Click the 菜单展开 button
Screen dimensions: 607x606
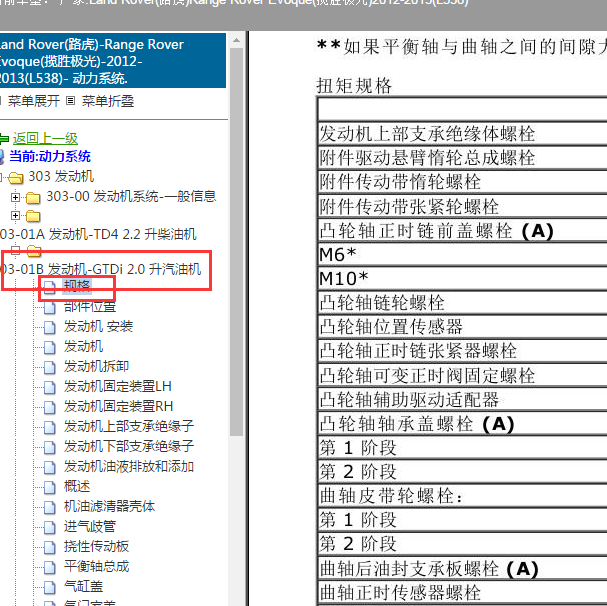pyautogui.click(x=34, y=101)
